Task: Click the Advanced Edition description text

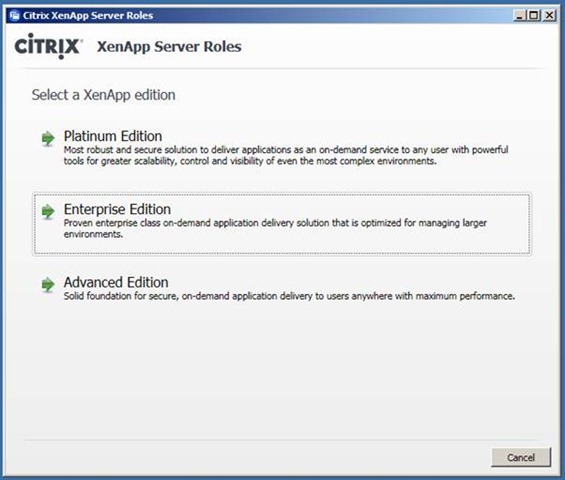Action: coord(289,296)
